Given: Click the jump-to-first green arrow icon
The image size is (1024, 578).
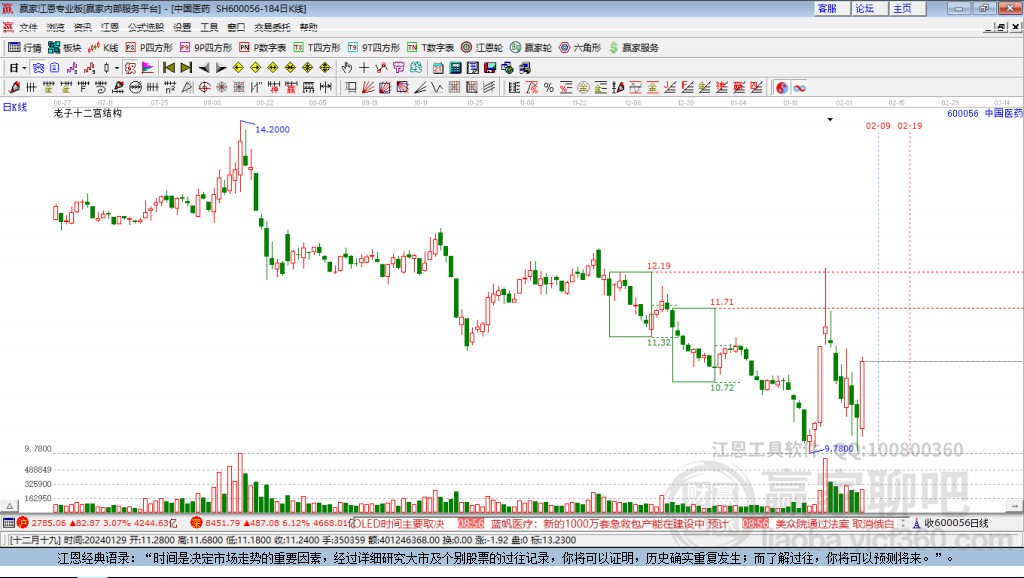Looking at the screenshot, I should coord(168,68).
